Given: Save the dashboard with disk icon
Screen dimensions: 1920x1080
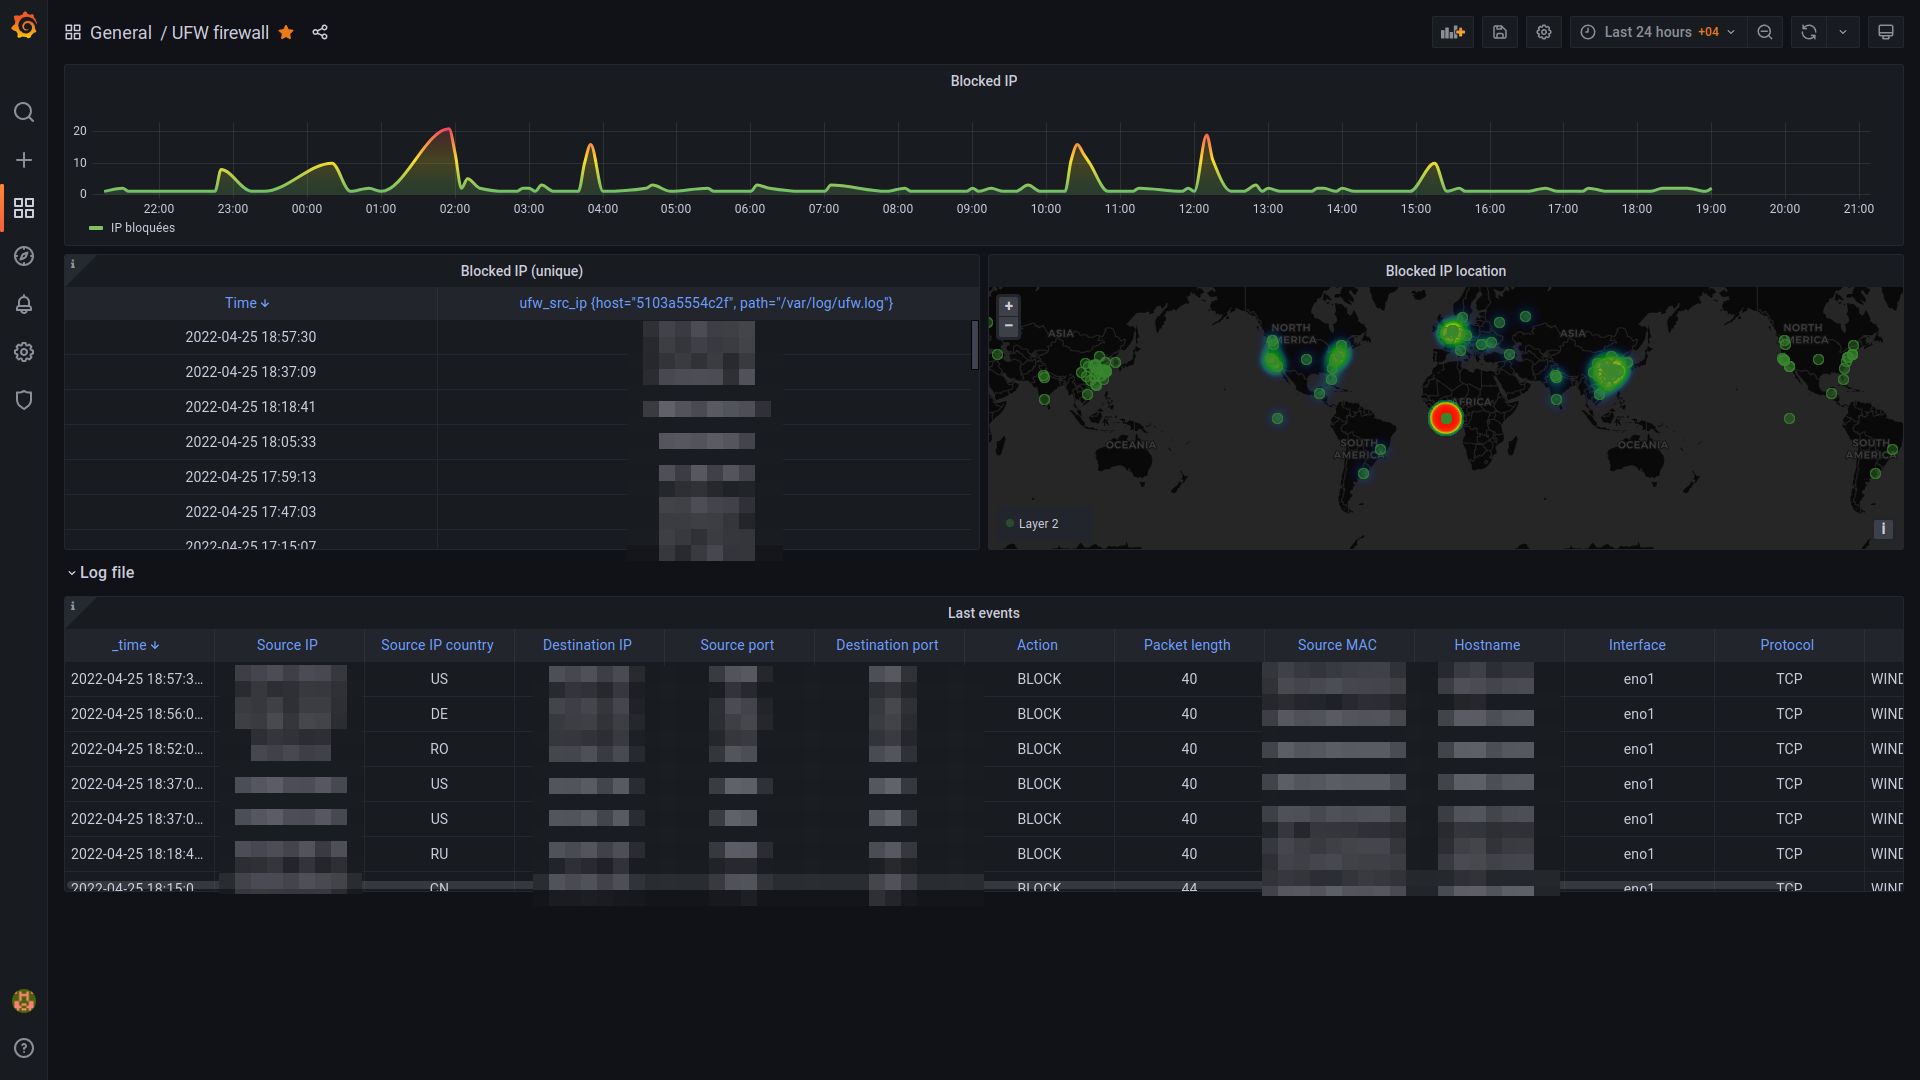Looking at the screenshot, I should point(1500,32).
